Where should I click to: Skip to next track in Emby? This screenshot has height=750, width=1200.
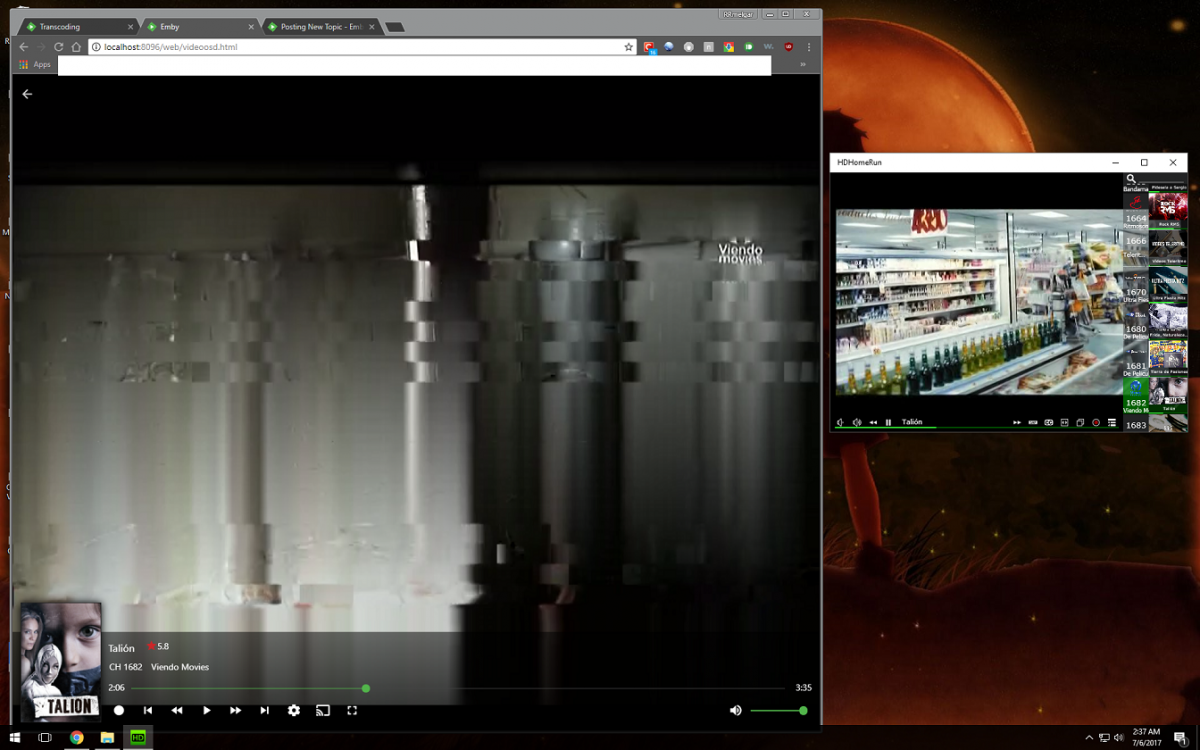(264, 710)
